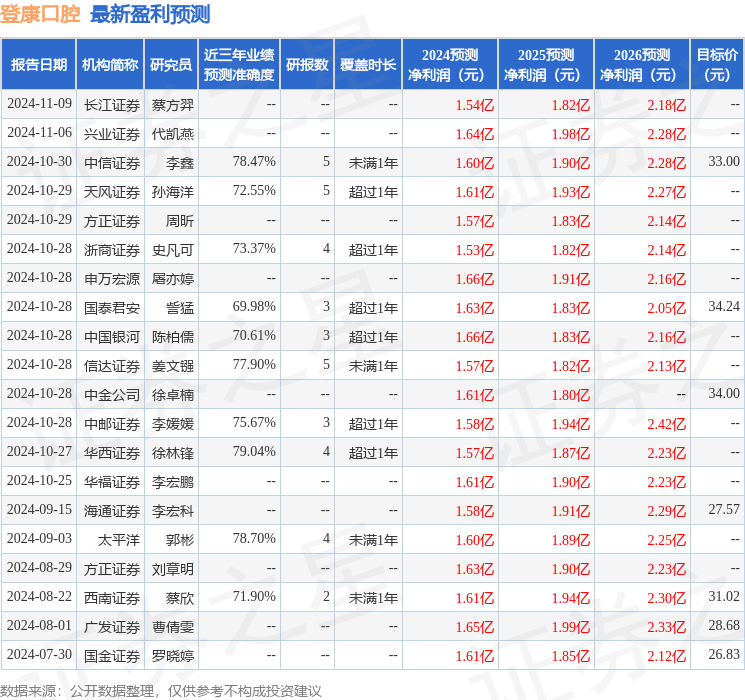Screen dimensions: 745x700
Task: Select the date 2024-10-25 cell
Action: click(39, 480)
